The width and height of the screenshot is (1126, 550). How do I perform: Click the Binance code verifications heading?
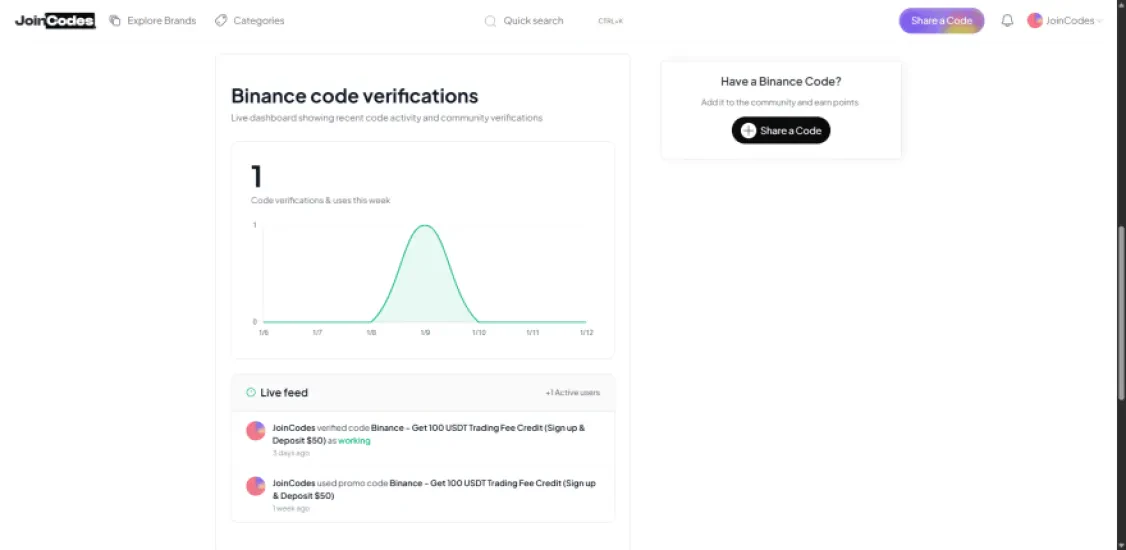tap(355, 95)
